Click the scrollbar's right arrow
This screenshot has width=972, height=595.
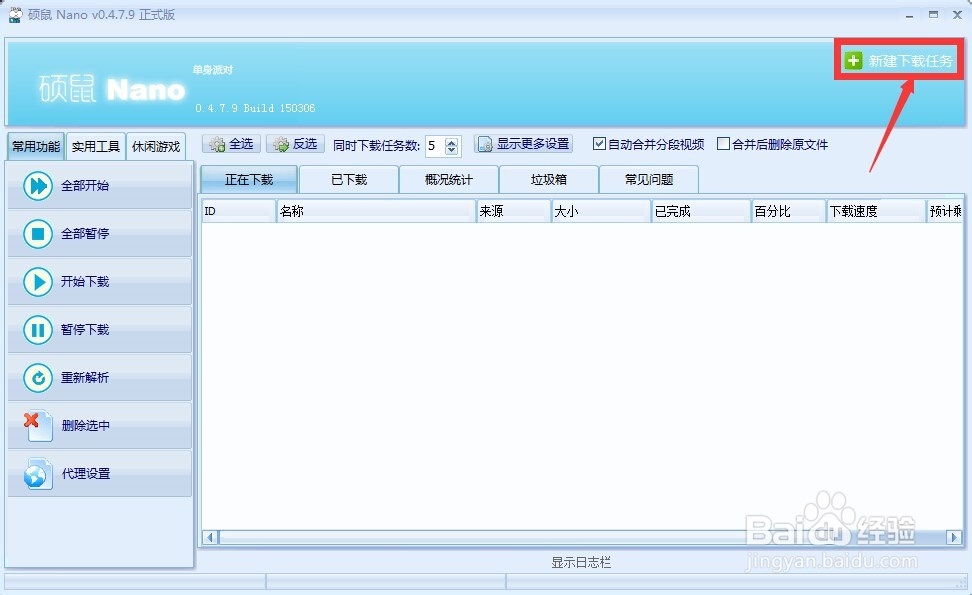(x=953, y=537)
